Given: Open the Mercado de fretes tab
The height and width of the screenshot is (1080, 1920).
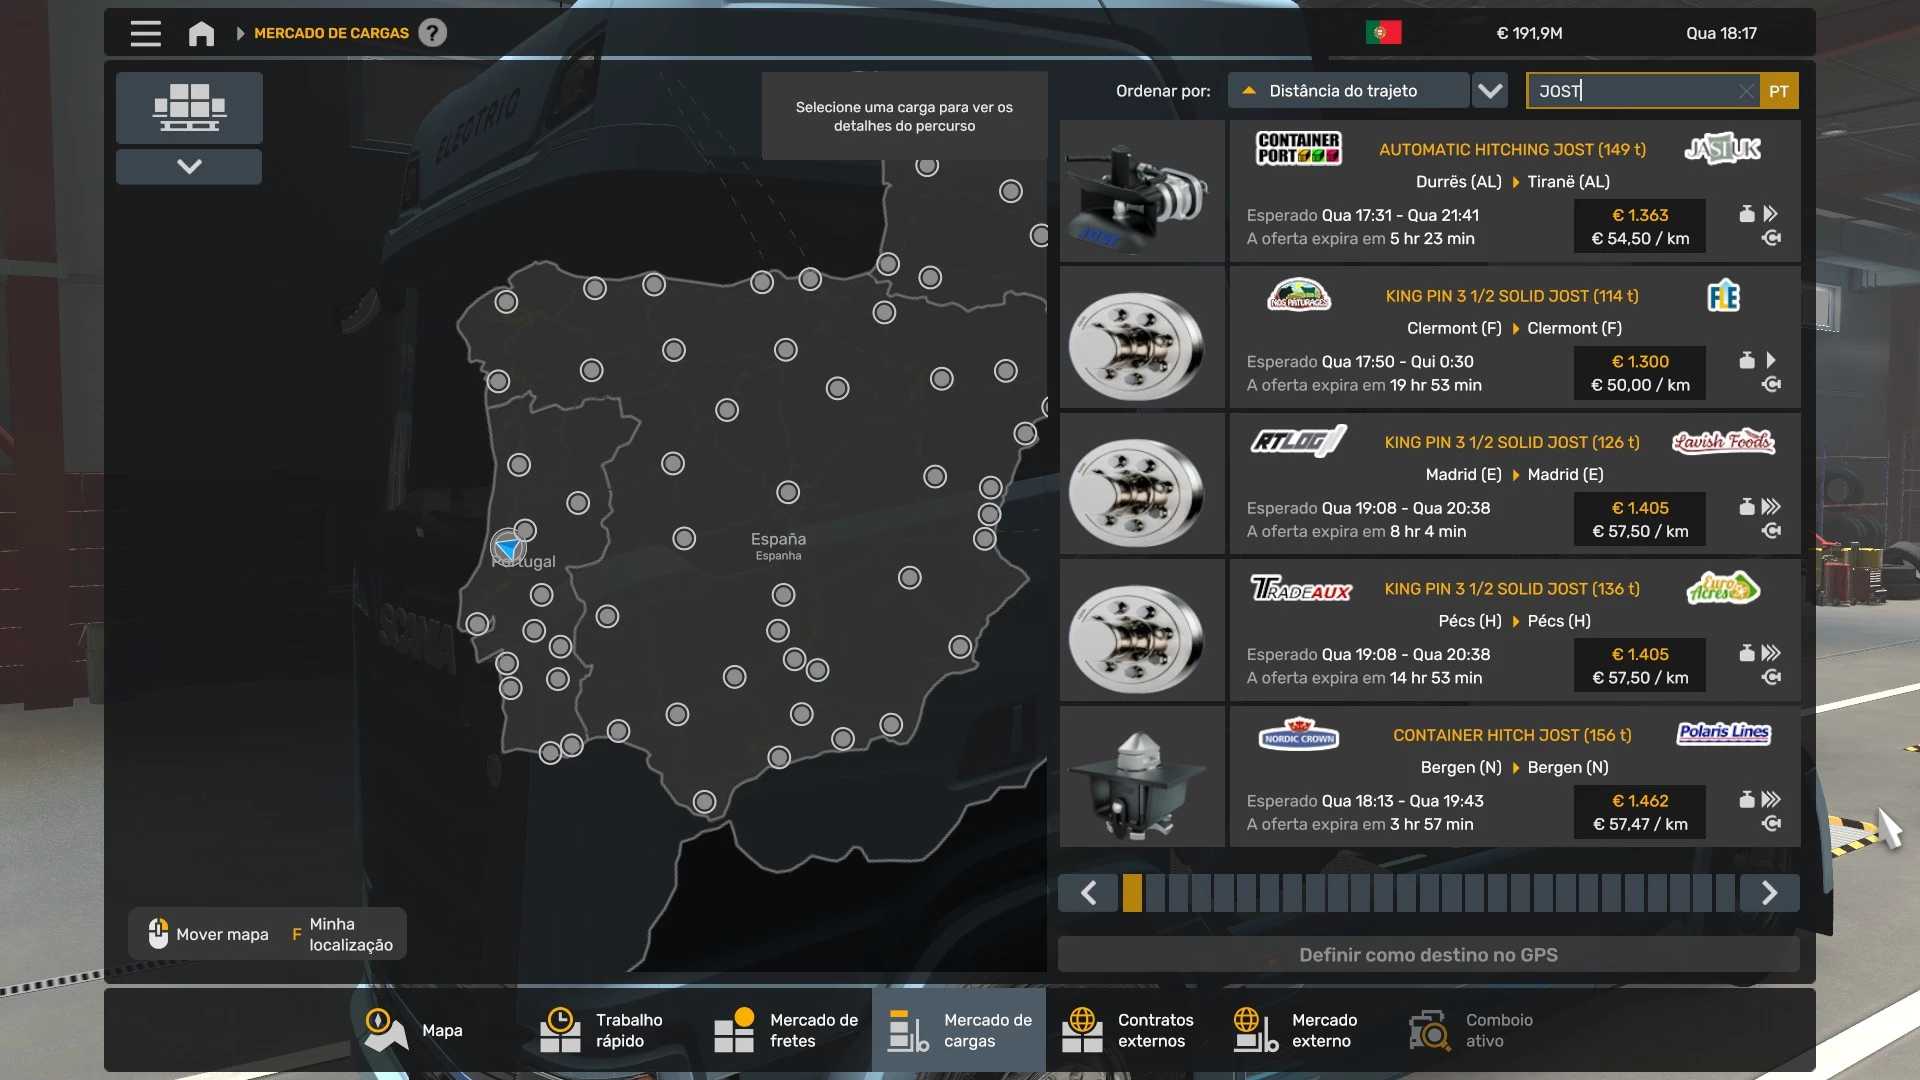Looking at the screenshot, I should (786, 1030).
